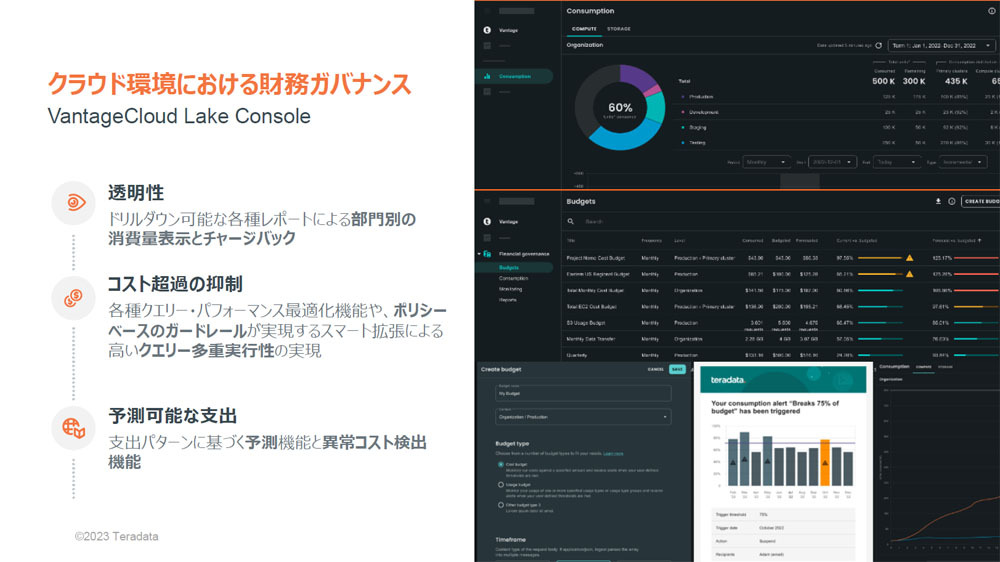Click the eye icon beside 透明性
The width and height of the screenshot is (1000, 562).
(x=75, y=203)
